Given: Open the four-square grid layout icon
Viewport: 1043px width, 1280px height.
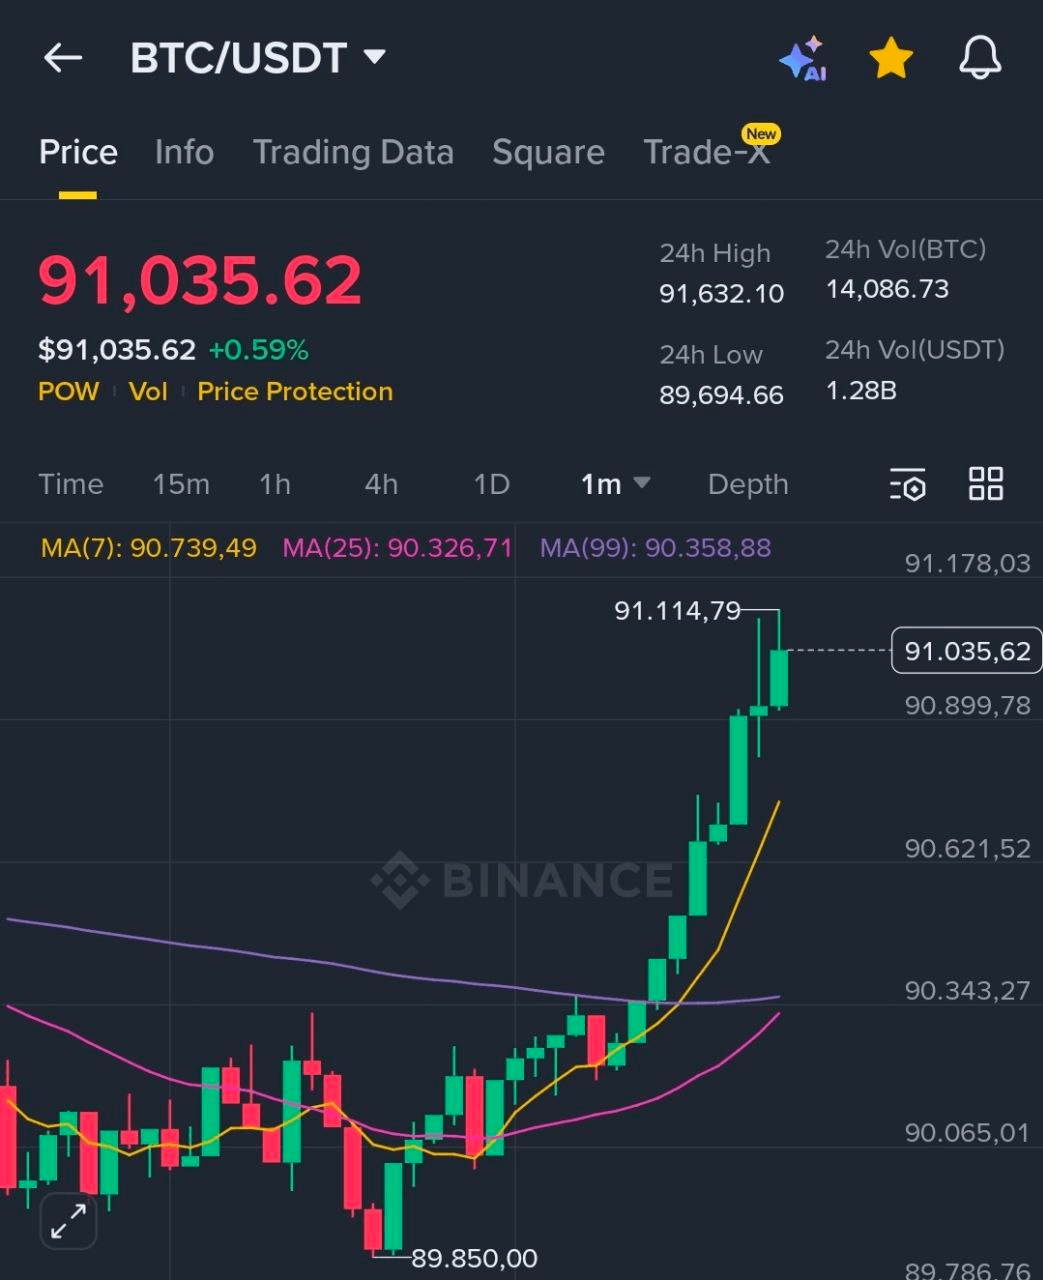Looking at the screenshot, I should click(986, 484).
